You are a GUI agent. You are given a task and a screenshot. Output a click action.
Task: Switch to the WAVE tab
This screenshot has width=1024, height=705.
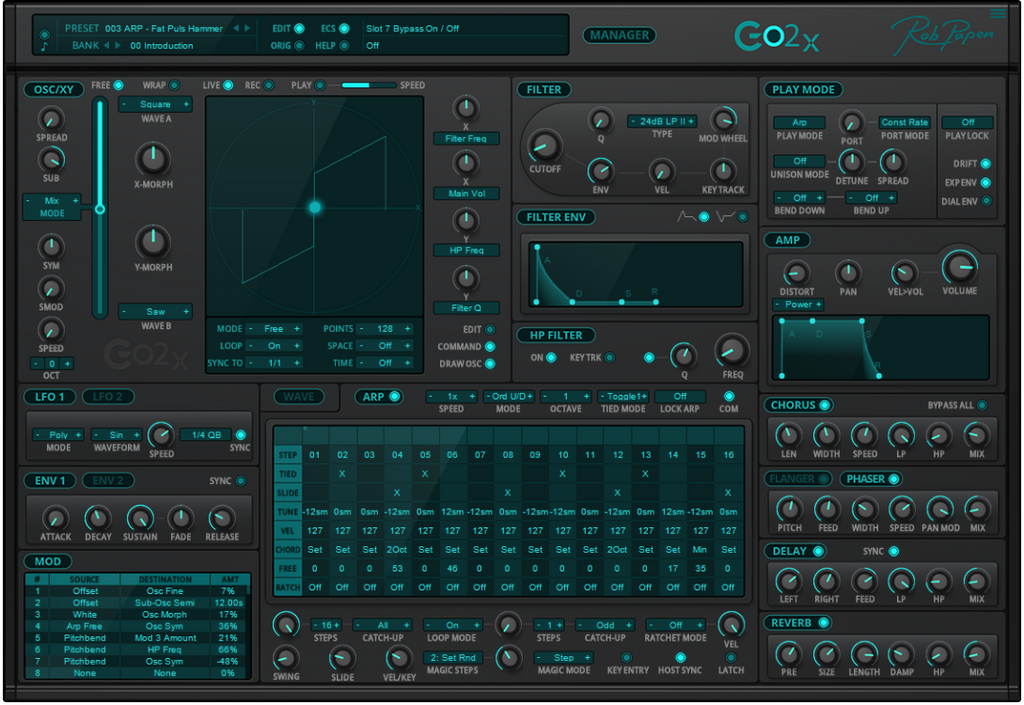[x=298, y=397]
